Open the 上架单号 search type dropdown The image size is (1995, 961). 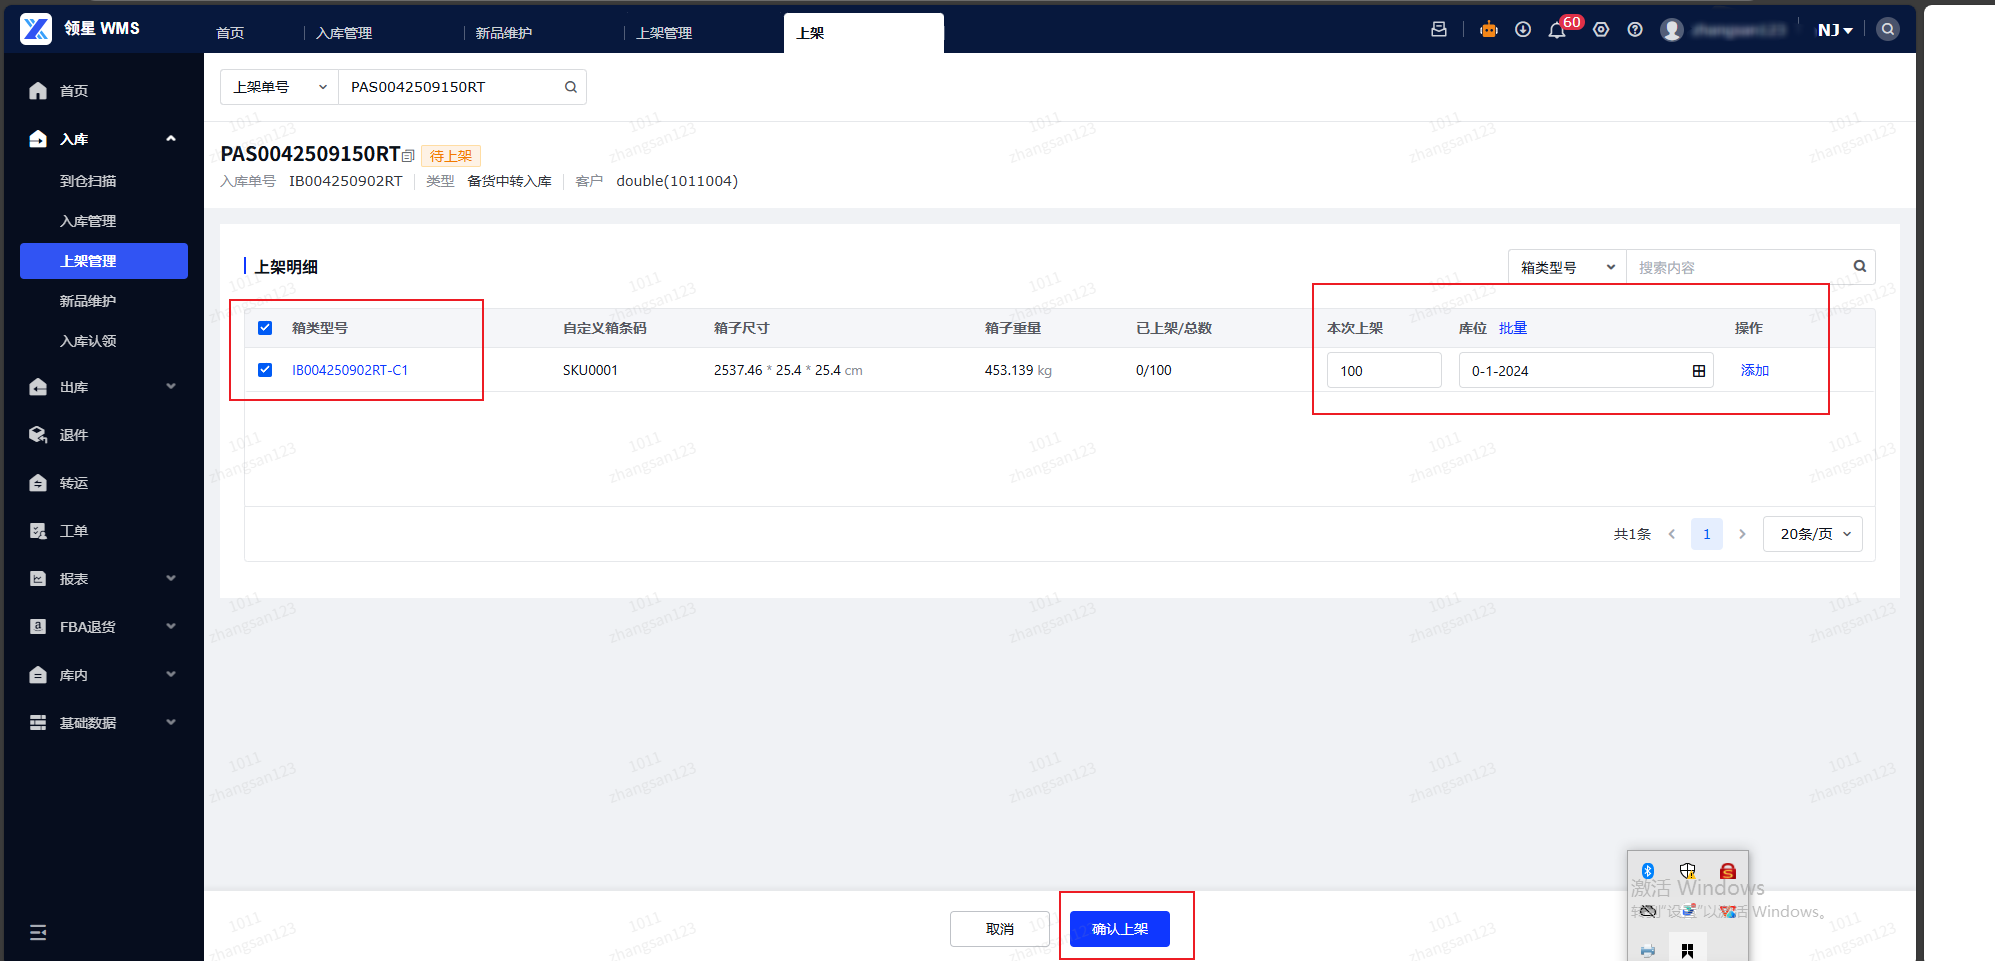[x=279, y=87]
